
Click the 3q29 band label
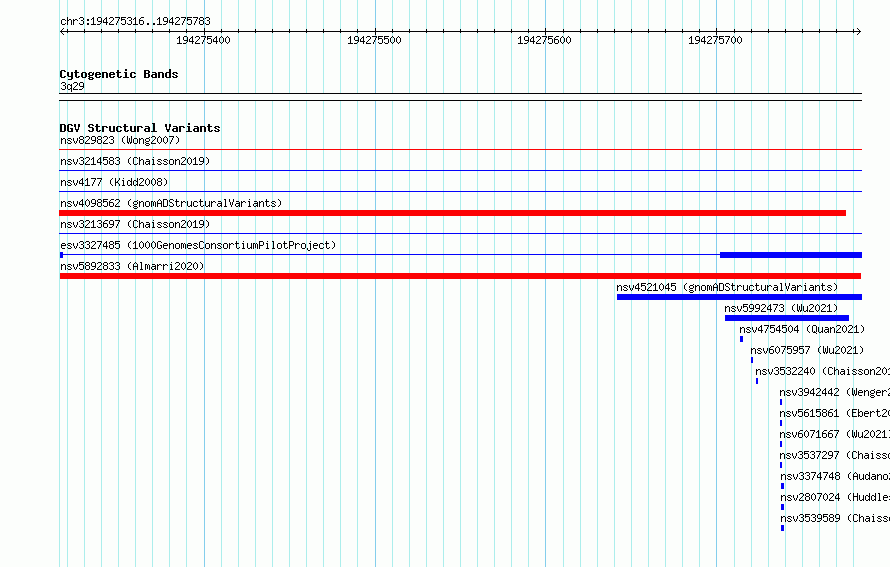pyautogui.click(x=72, y=86)
